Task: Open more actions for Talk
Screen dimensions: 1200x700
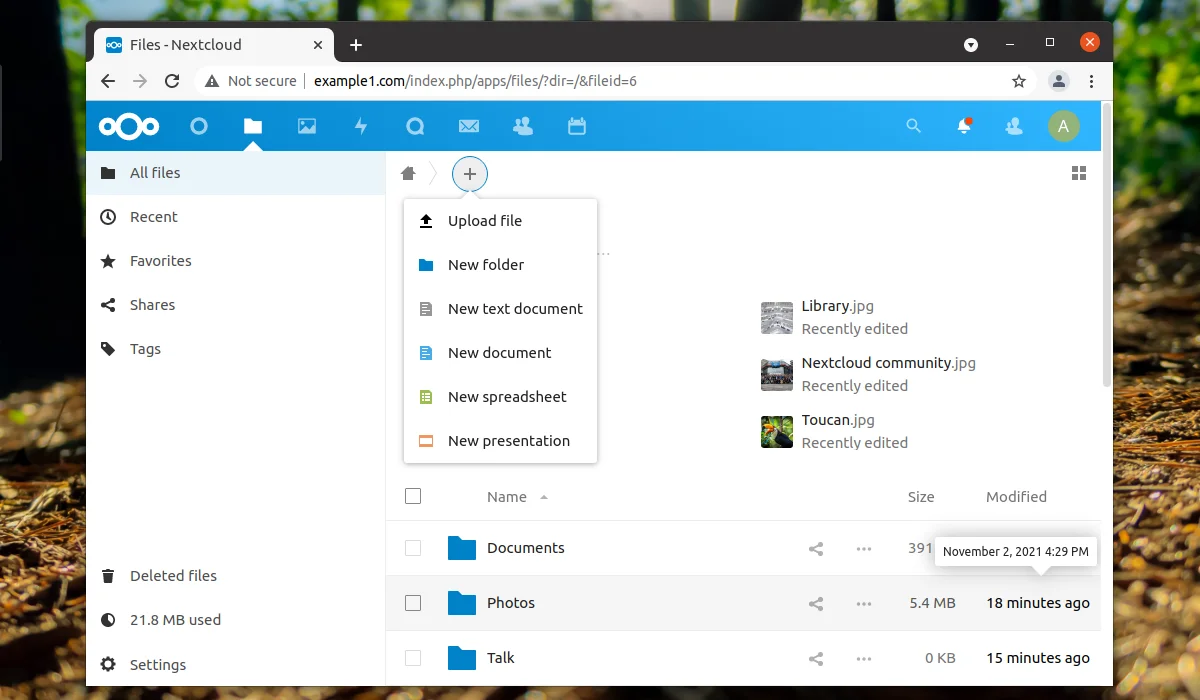Action: click(864, 658)
